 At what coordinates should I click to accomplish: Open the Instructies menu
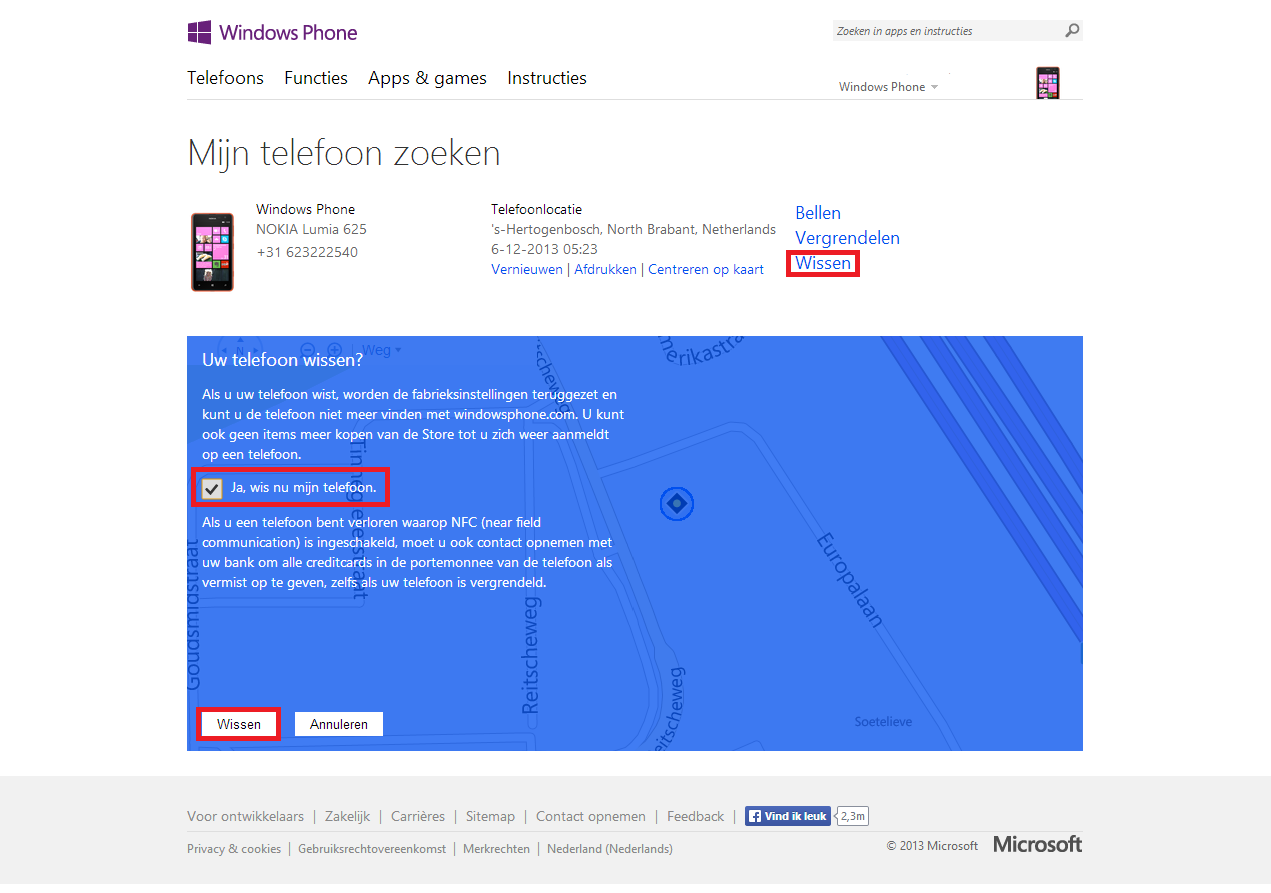[547, 78]
